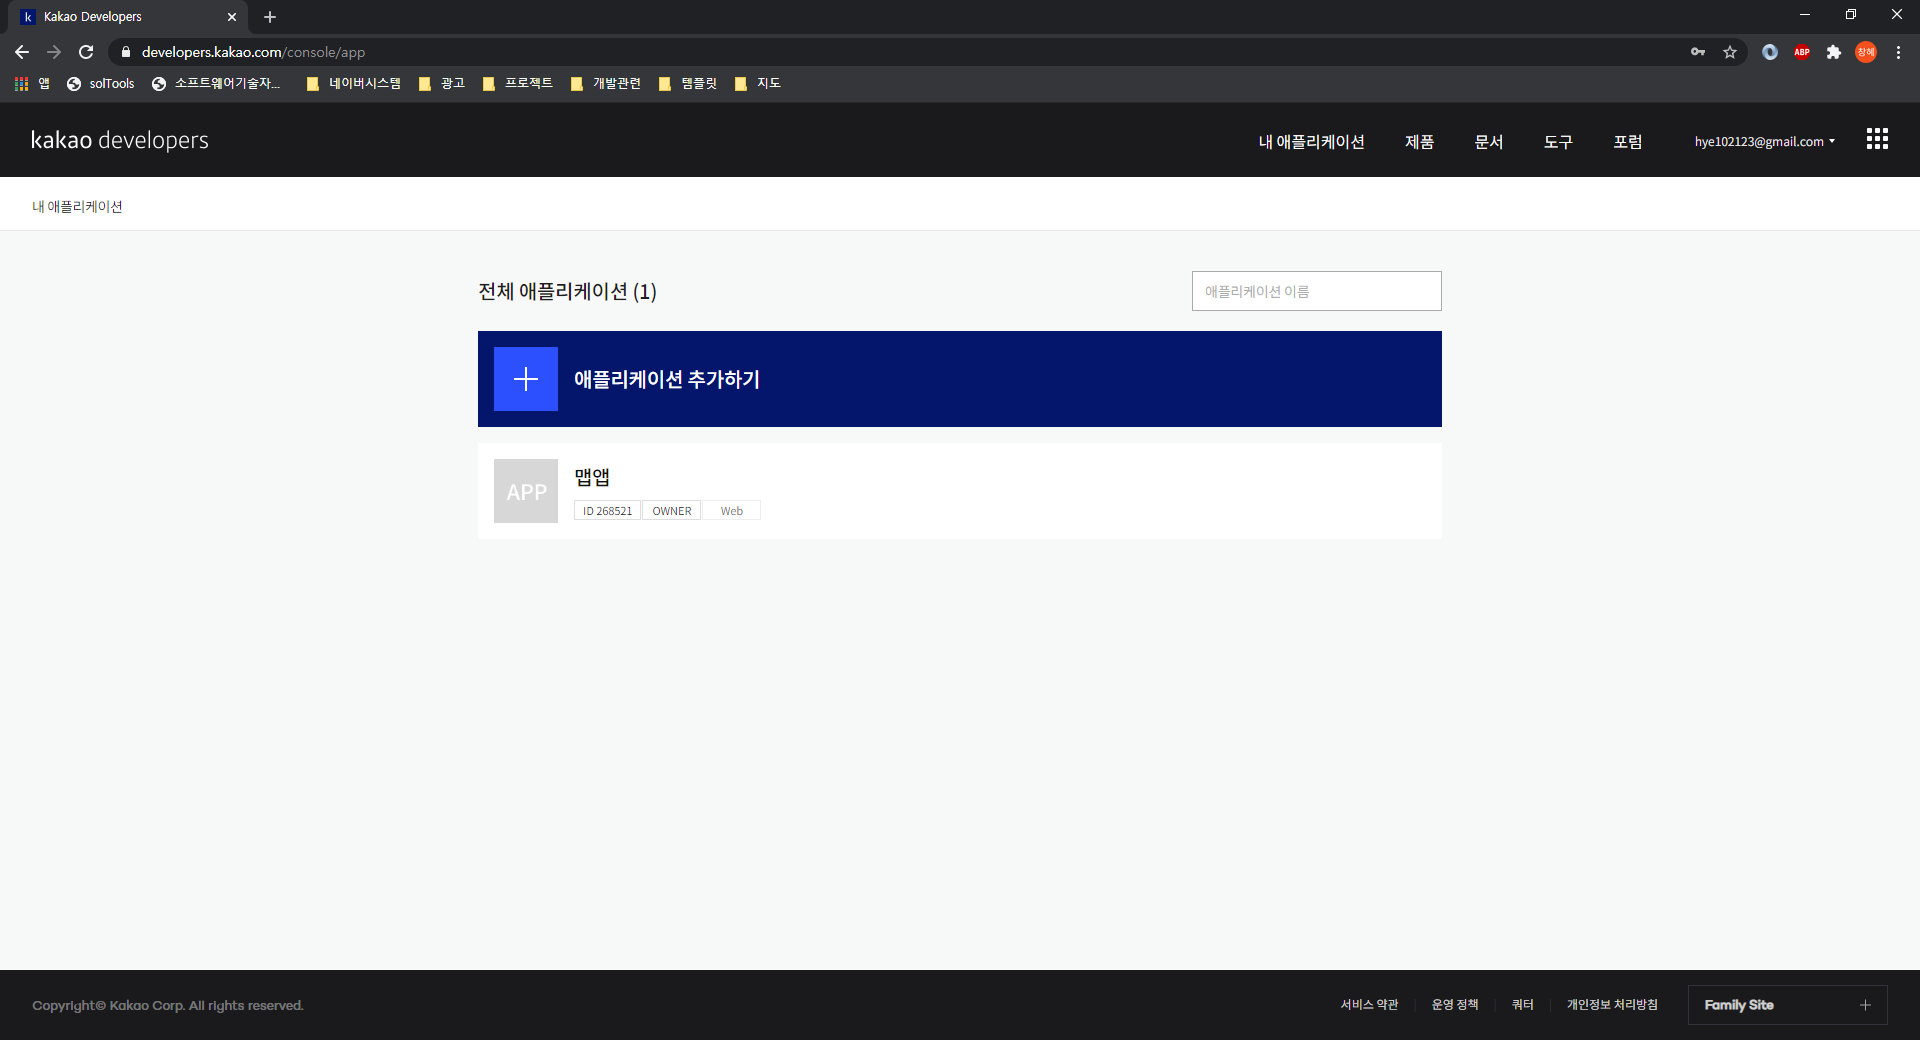Image resolution: width=1920 pixels, height=1040 pixels.
Task: Open 템플릿 bookmark folder
Action: point(688,84)
